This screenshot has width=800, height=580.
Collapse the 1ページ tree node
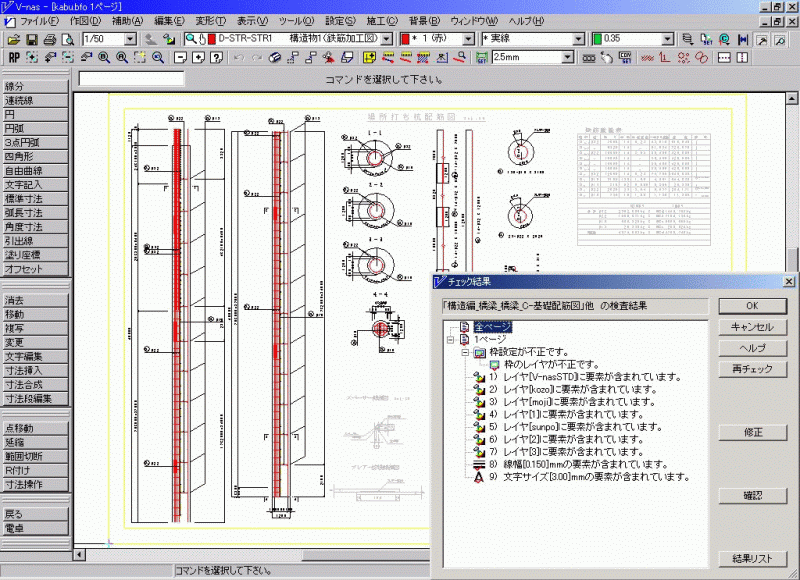pos(449,340)
